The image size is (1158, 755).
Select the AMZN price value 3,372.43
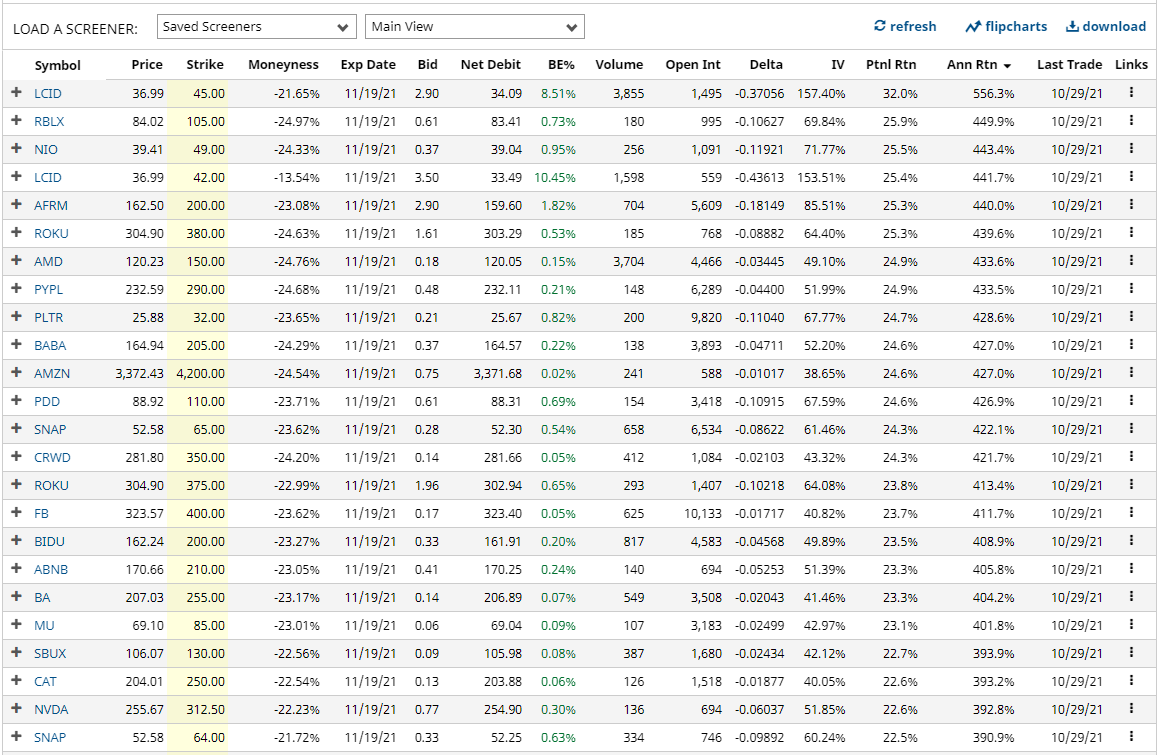click(140, 374)
